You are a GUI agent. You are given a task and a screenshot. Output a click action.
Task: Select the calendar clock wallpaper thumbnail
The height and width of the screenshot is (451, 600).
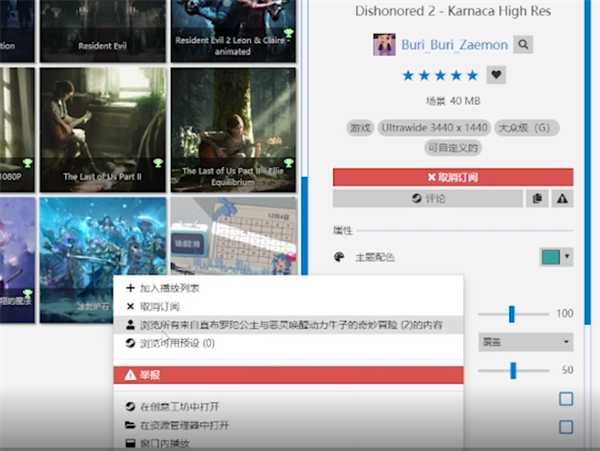click(233, 236)
